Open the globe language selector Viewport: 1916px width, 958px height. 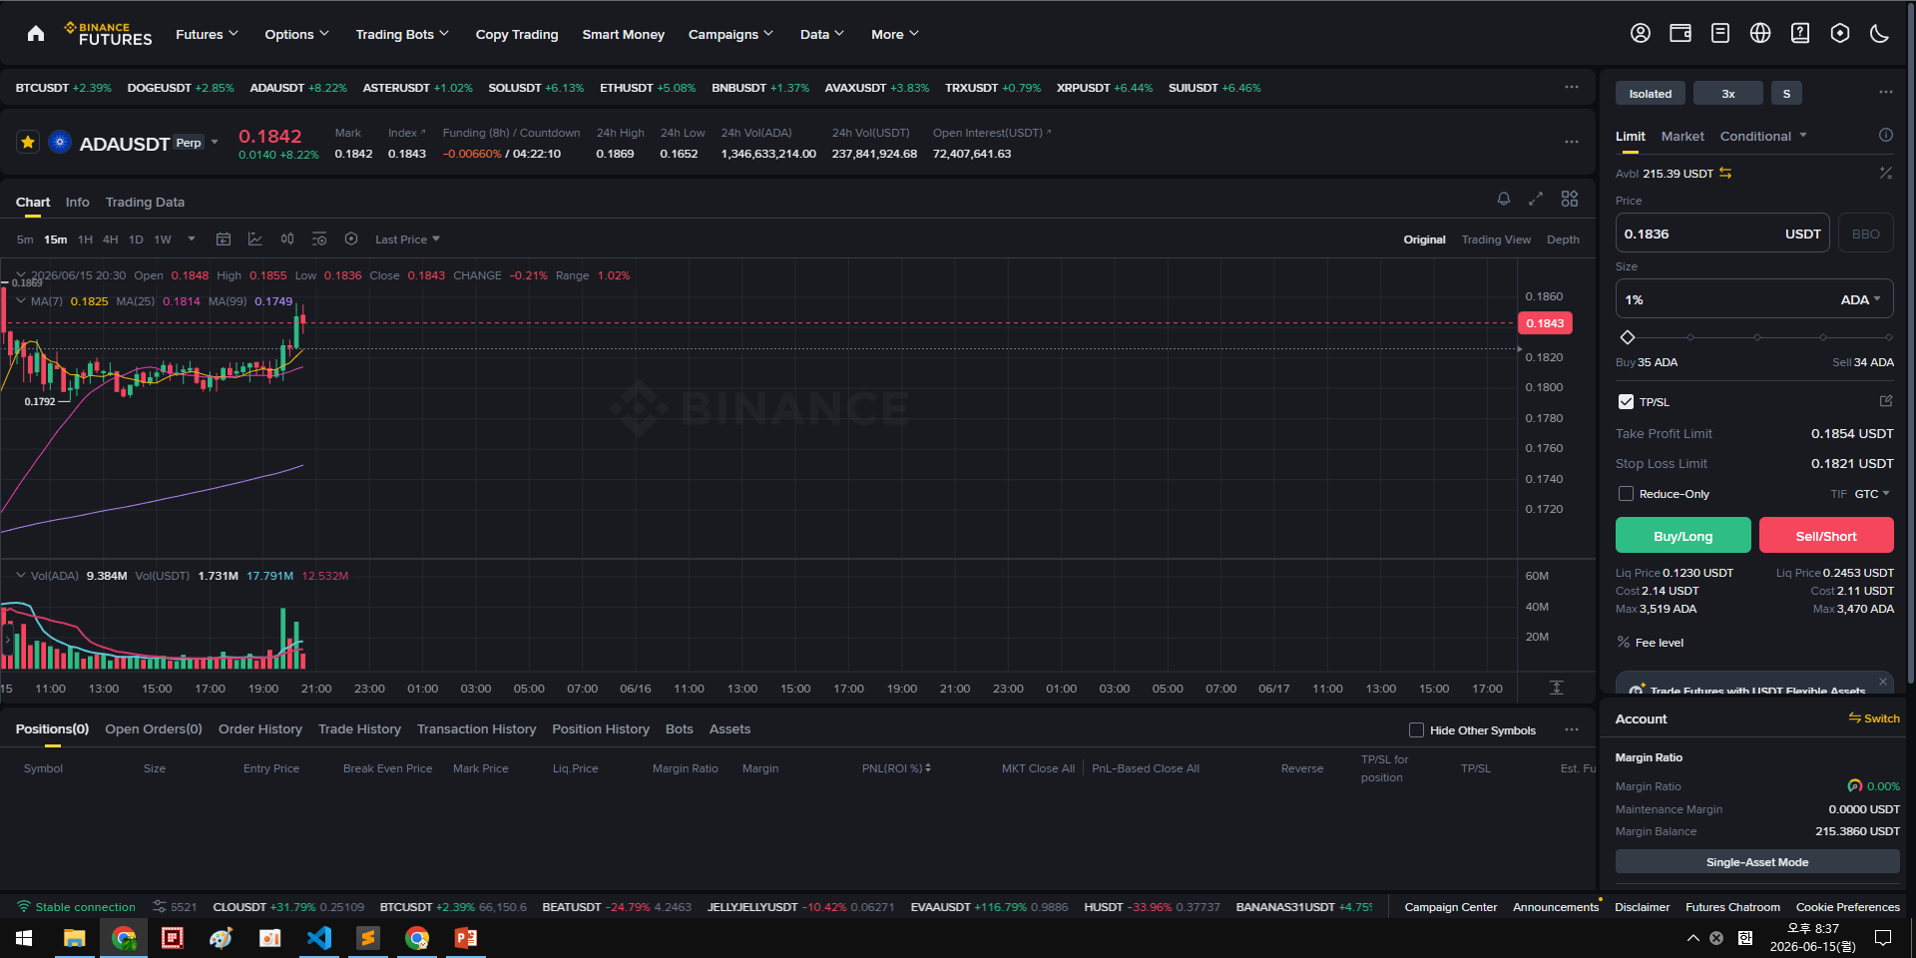click(1760, 33)
